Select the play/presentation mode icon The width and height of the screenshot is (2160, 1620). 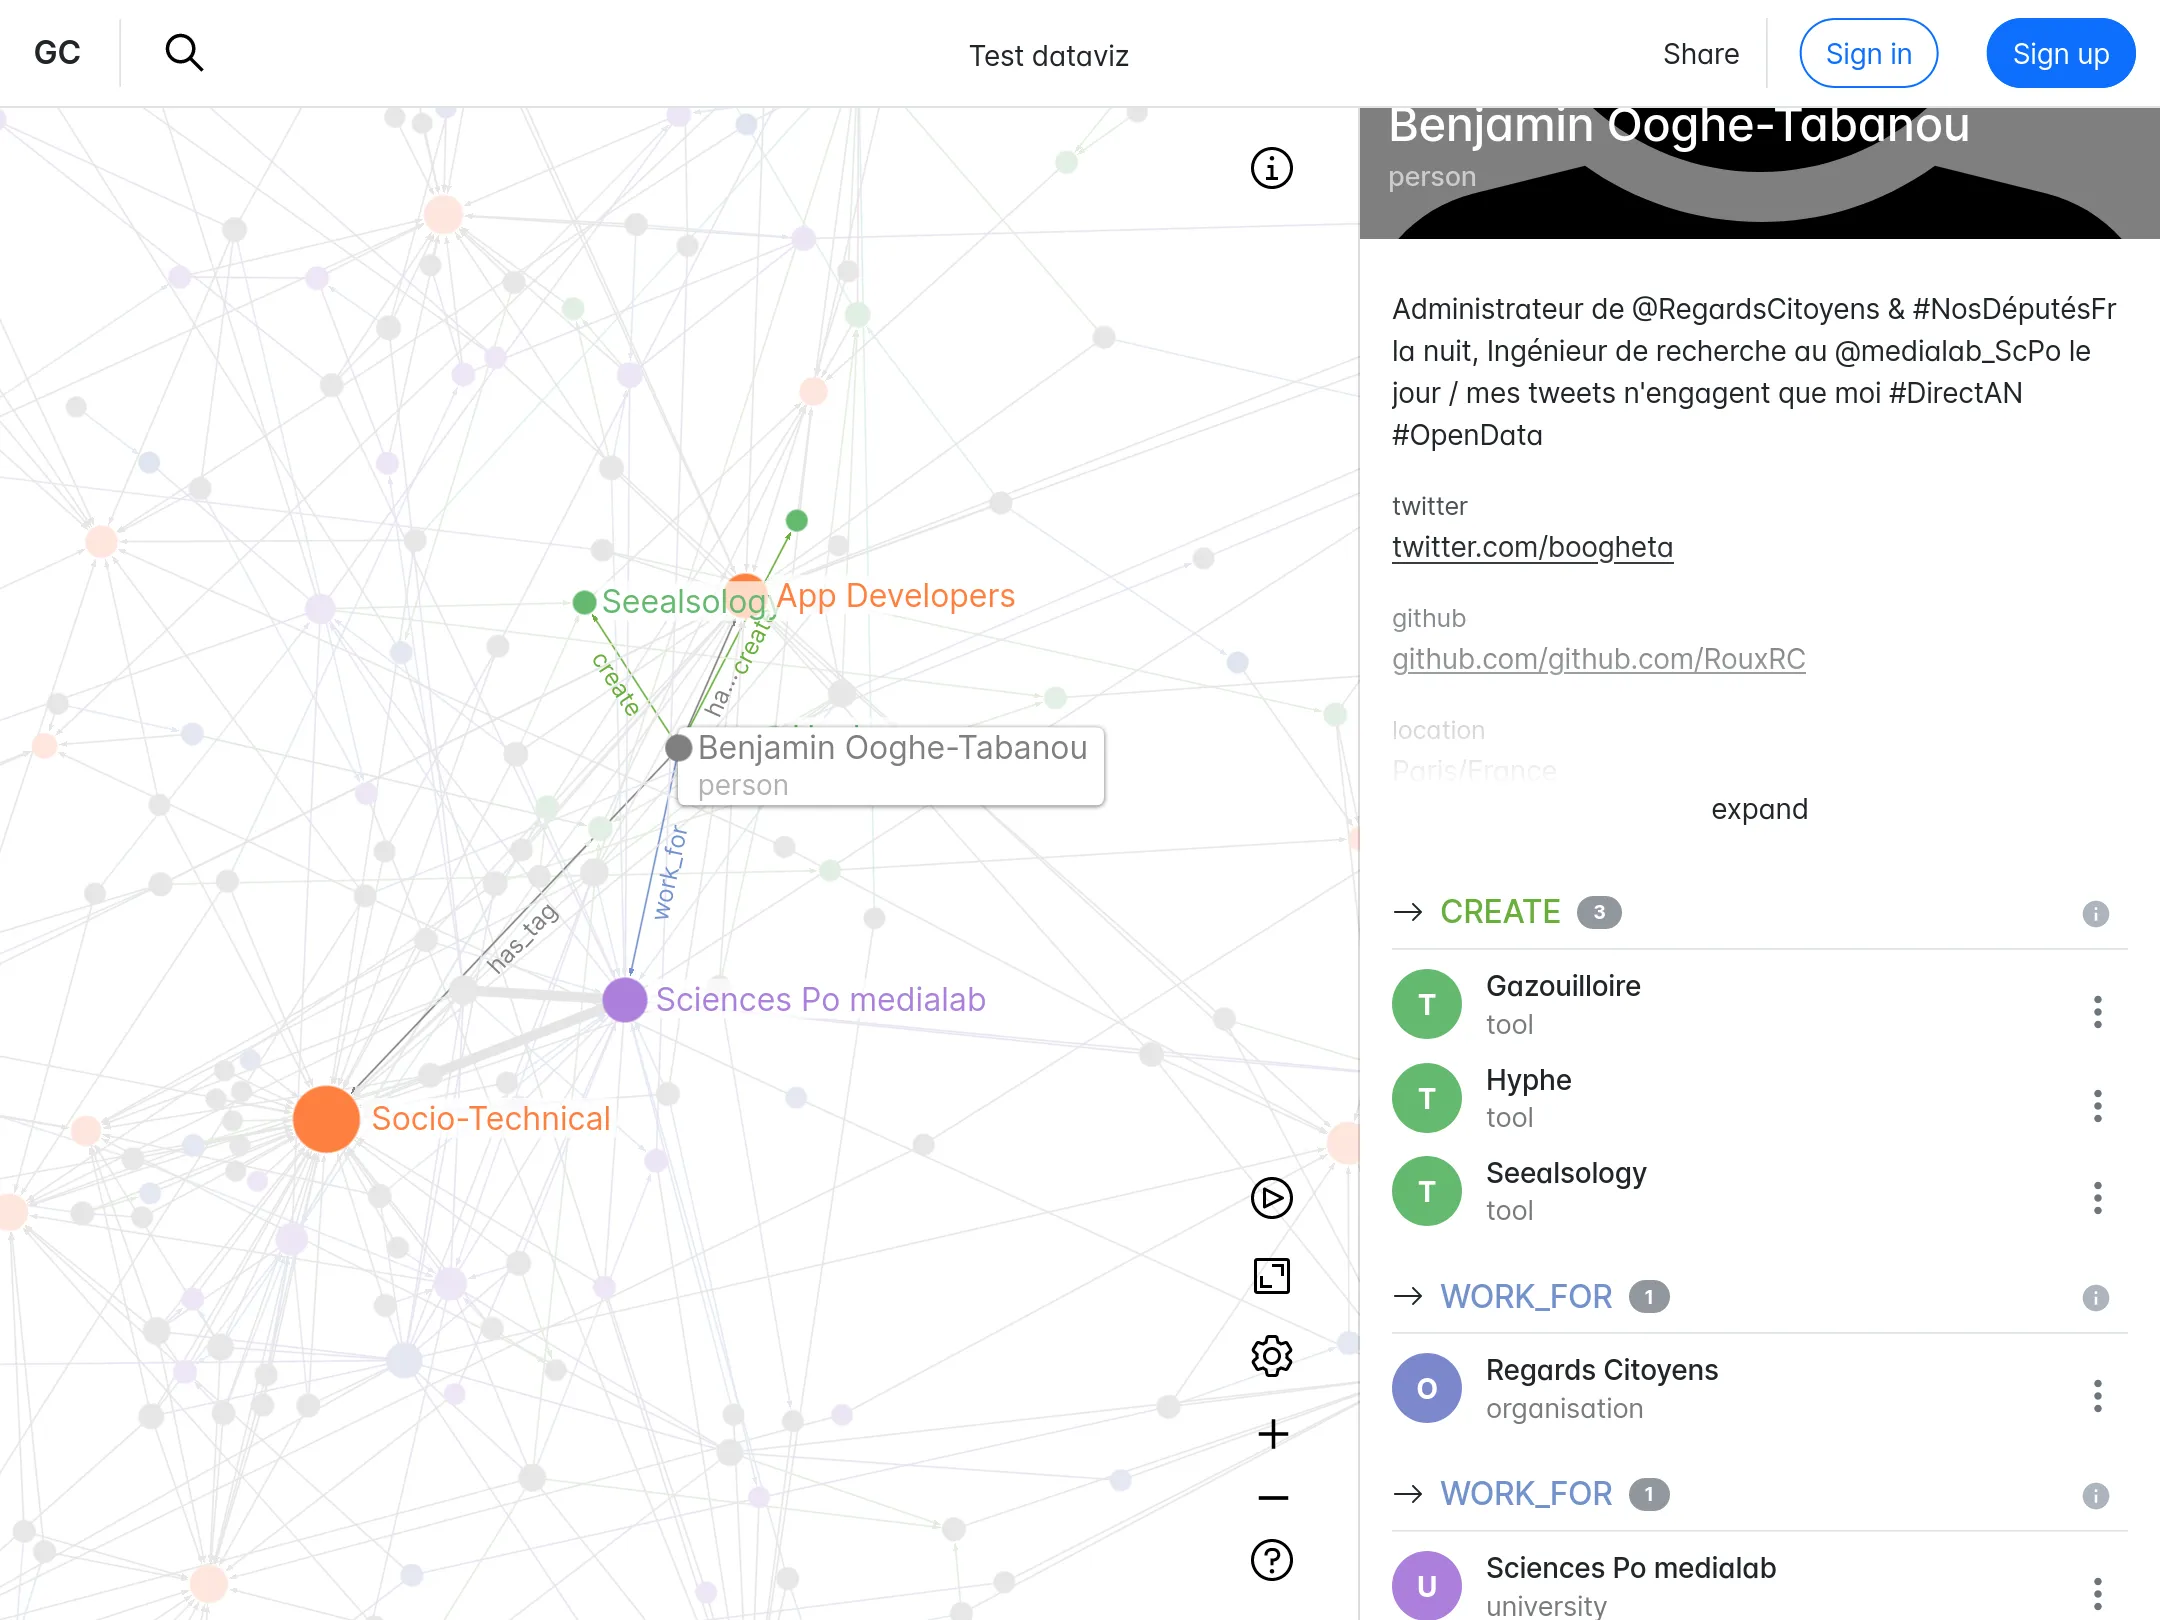point(1274,1196)
